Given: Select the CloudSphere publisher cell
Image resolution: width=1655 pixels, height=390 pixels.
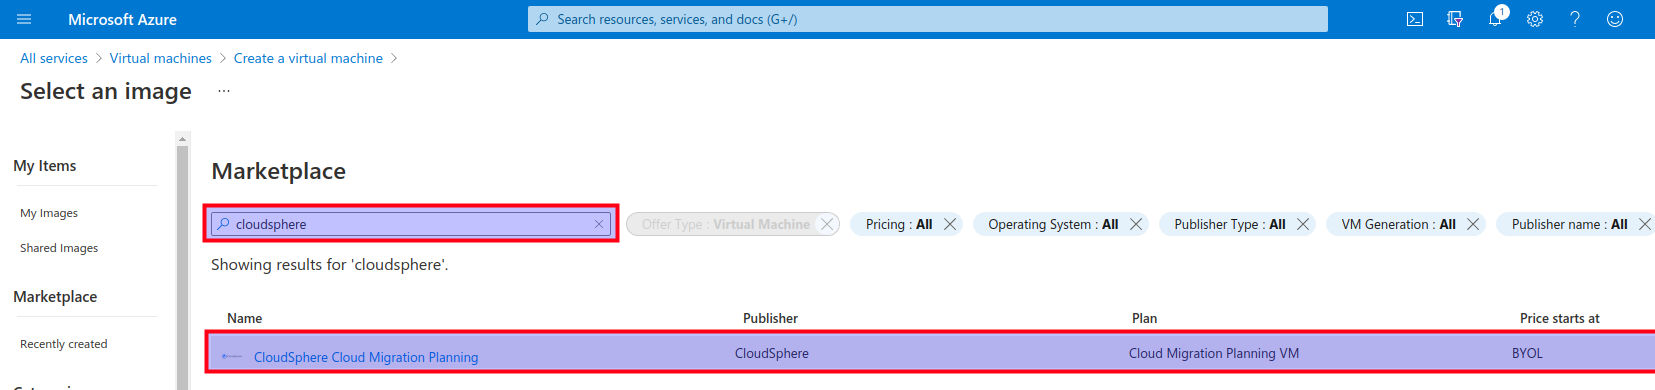Looking at the screenshot, I should tap(772, 353).
